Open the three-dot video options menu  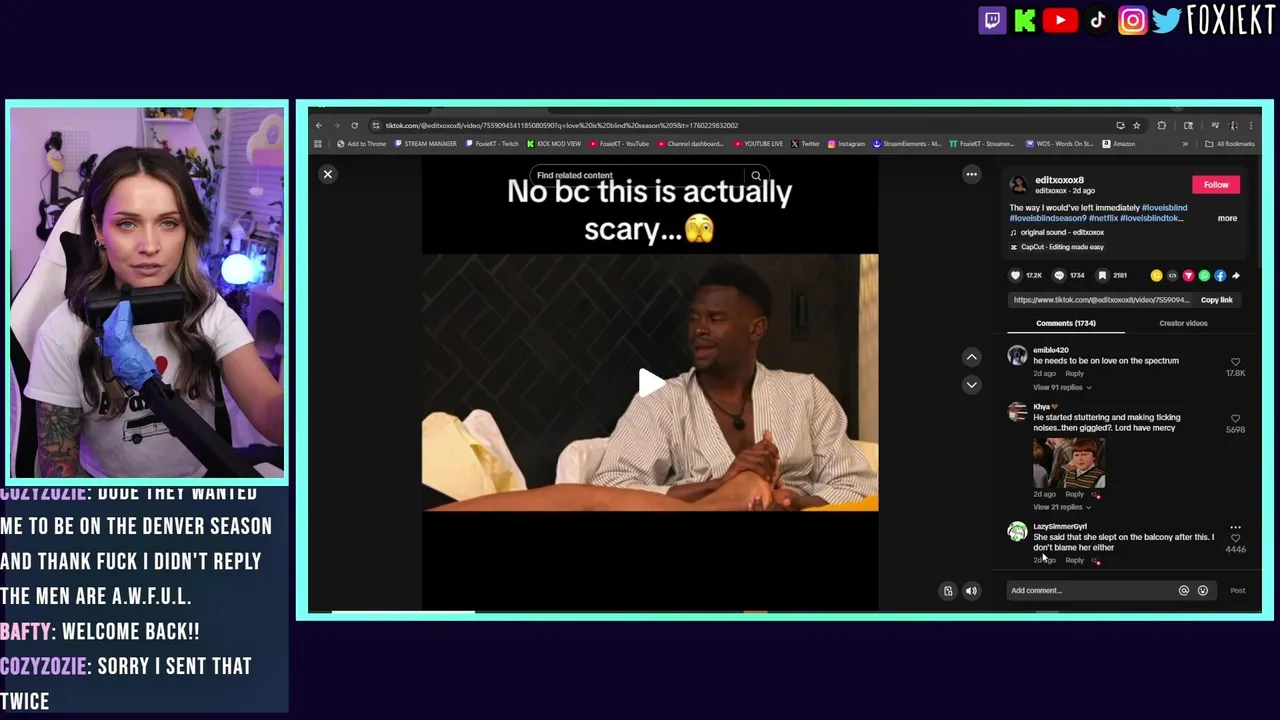click(971, 174)
